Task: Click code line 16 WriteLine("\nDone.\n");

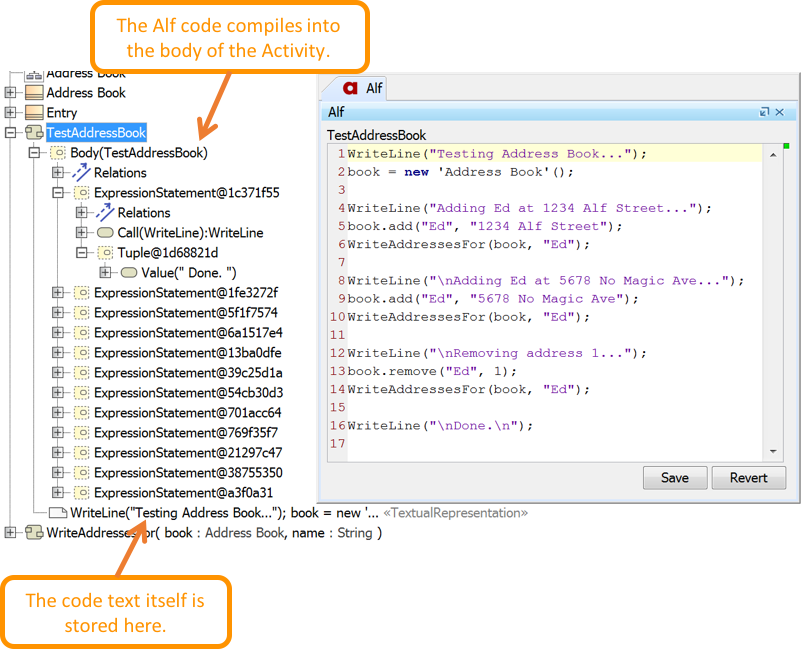Action: [440, 425]
